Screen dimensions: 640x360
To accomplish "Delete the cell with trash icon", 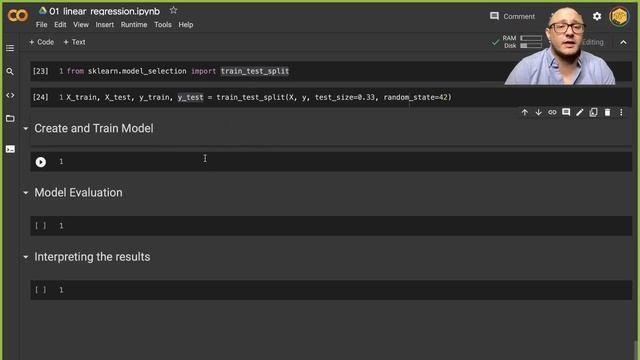I will [x=607, y=112].
